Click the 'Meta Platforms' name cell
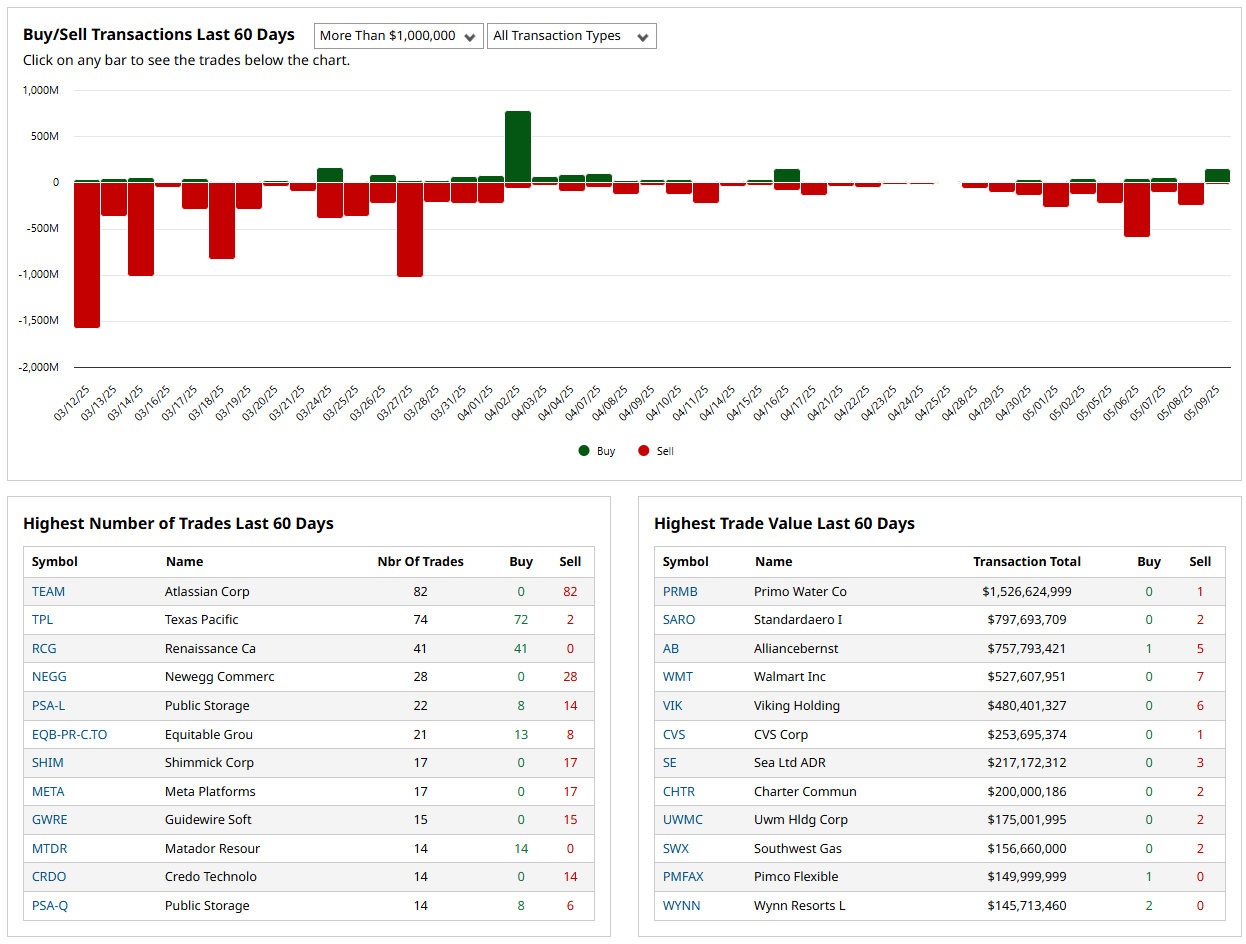 [x=210, y=791]
